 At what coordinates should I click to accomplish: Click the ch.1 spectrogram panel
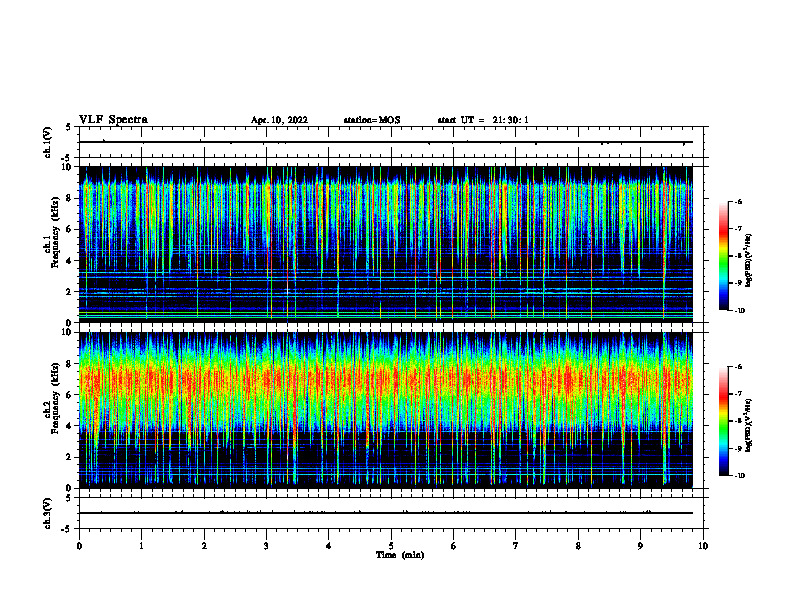386,244
